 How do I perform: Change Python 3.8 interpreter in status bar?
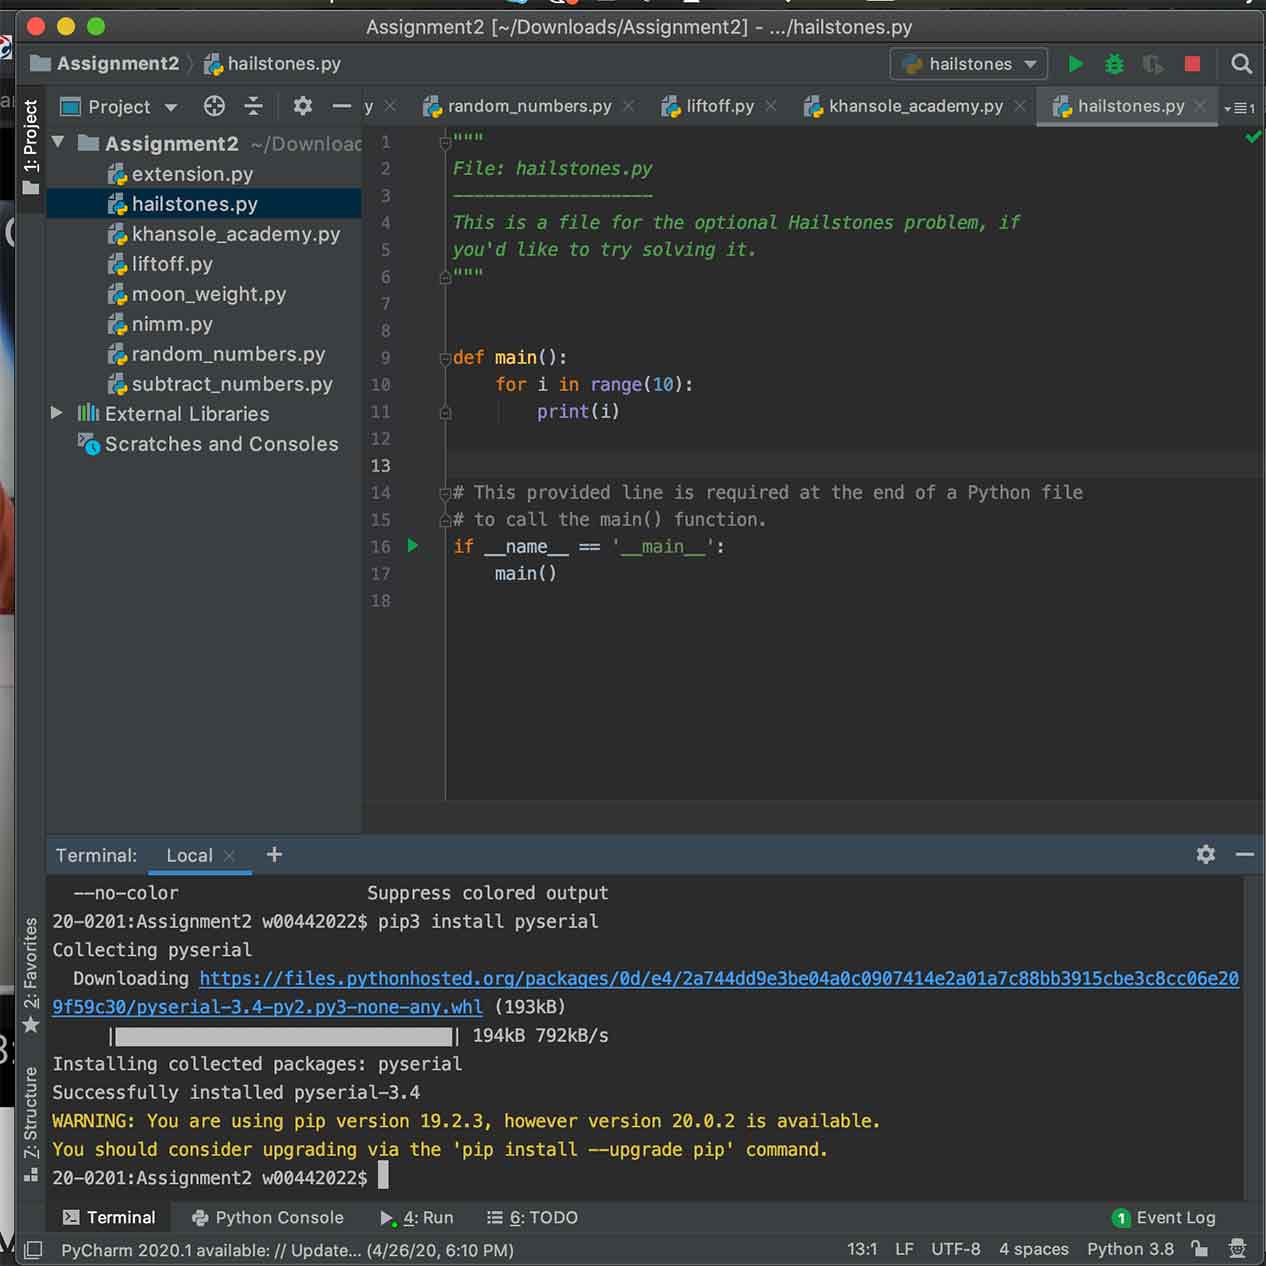tap(1130, 1249)
